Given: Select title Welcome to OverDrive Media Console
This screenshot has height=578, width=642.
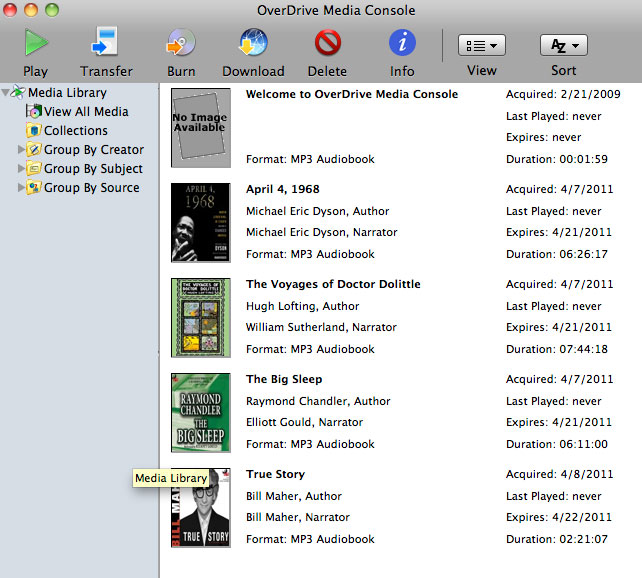Looking at the screenshot, I should tap(352, 94).
